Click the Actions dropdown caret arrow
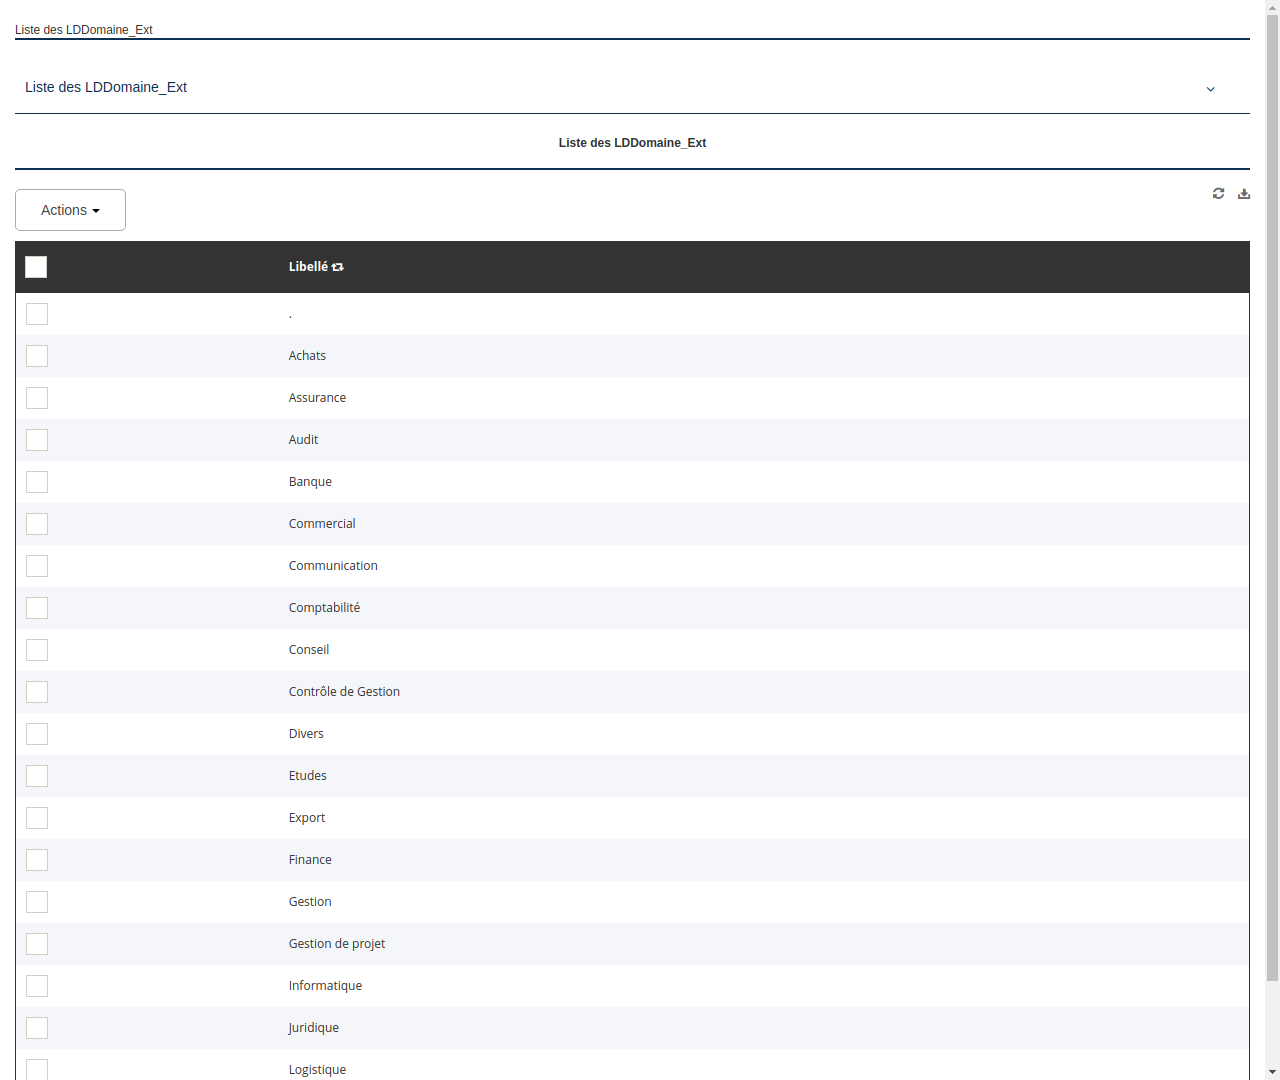 coord(98,210)
